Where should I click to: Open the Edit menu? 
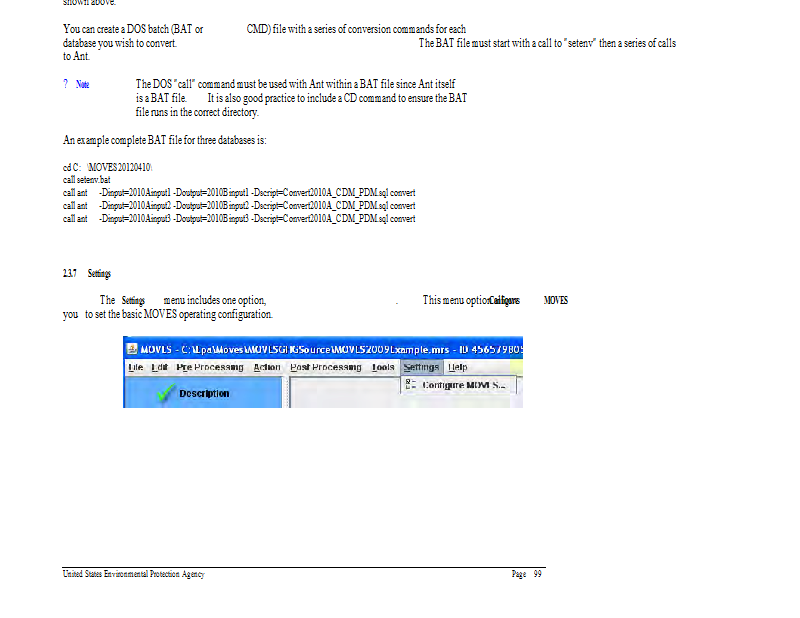[x=160, y=367]
